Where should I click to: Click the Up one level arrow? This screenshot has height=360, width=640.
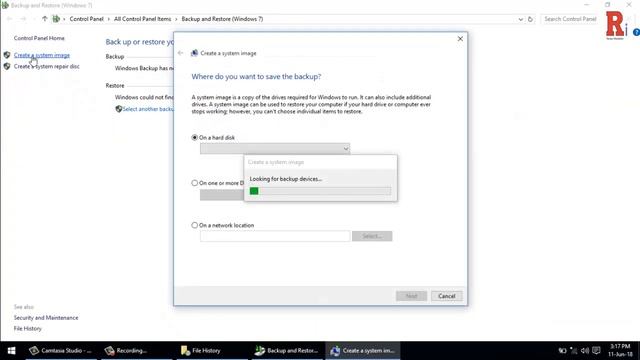pyautogui.click(x=44, y=19)
